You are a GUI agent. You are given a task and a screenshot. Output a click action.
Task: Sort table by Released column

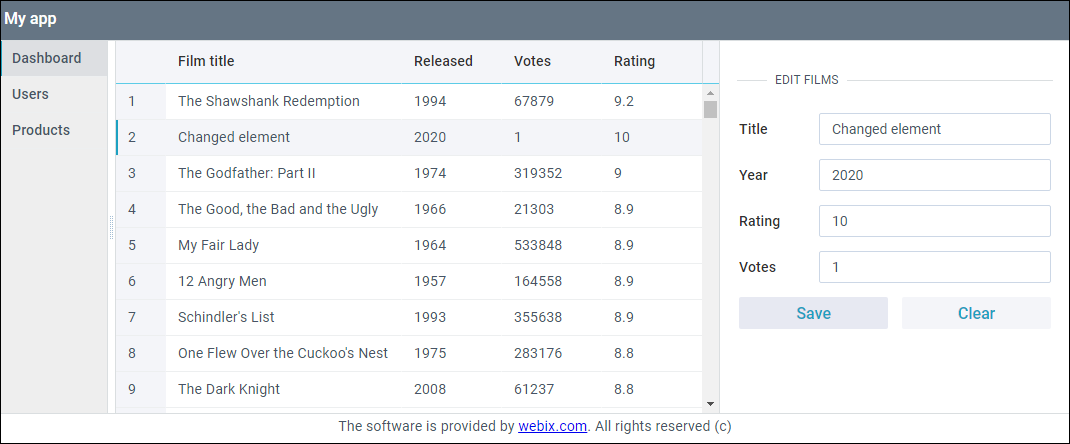click(x=443, y=61)
